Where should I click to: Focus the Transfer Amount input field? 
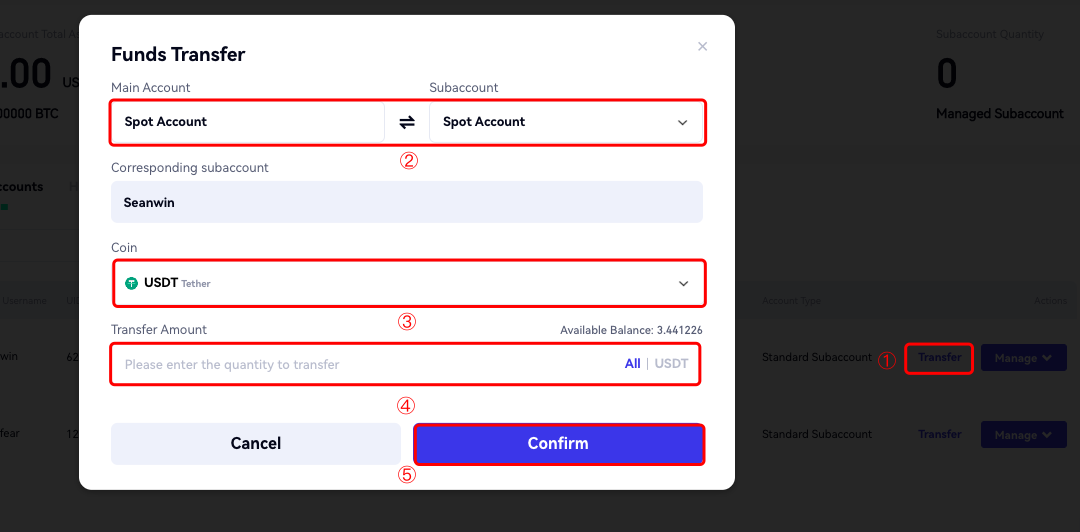(x=360, y=364)
